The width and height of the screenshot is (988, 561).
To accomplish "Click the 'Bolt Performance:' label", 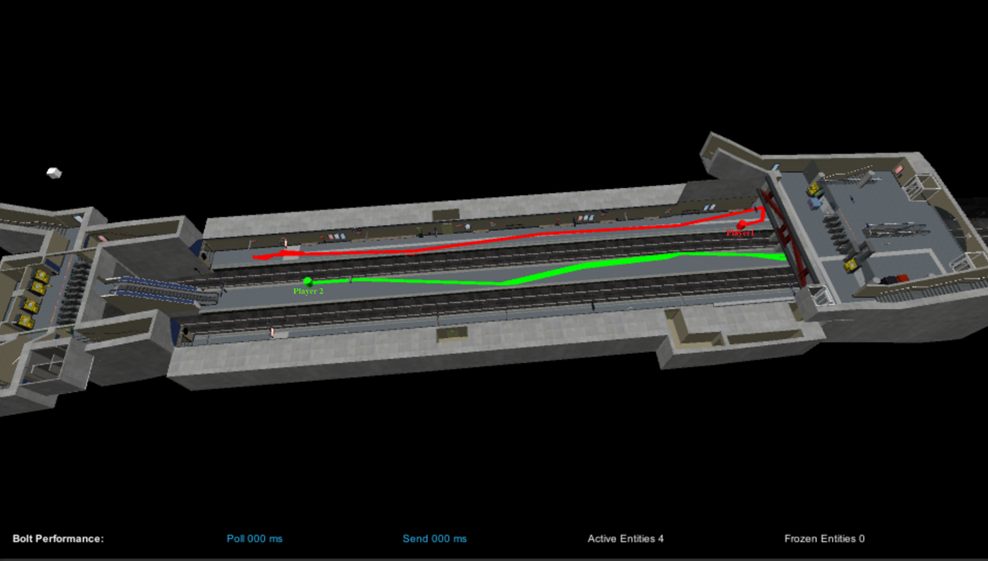I will tap(58, 539).
